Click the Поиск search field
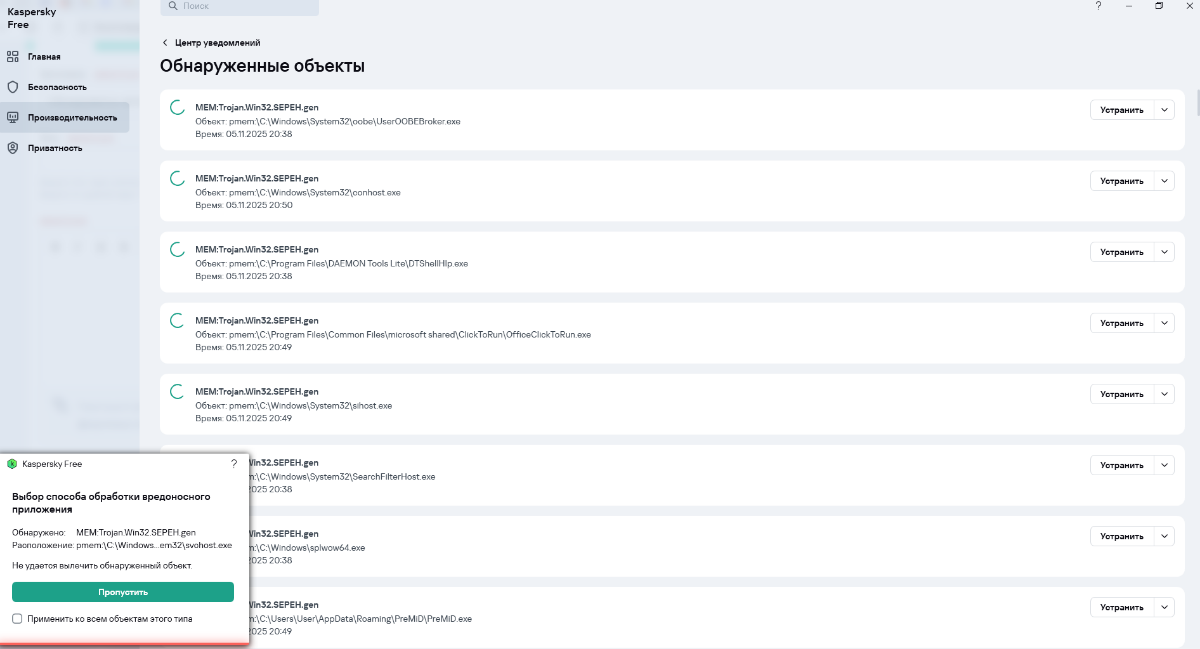 (245, 6)
